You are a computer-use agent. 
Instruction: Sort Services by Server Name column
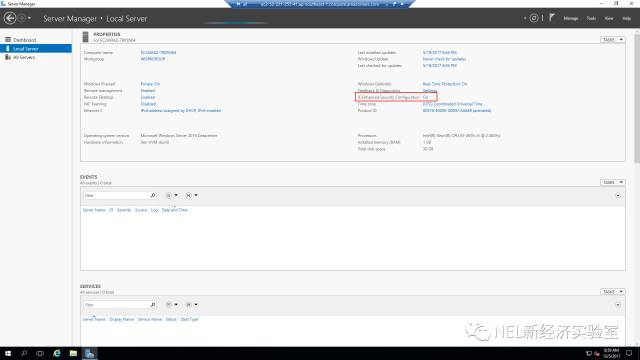94,320
